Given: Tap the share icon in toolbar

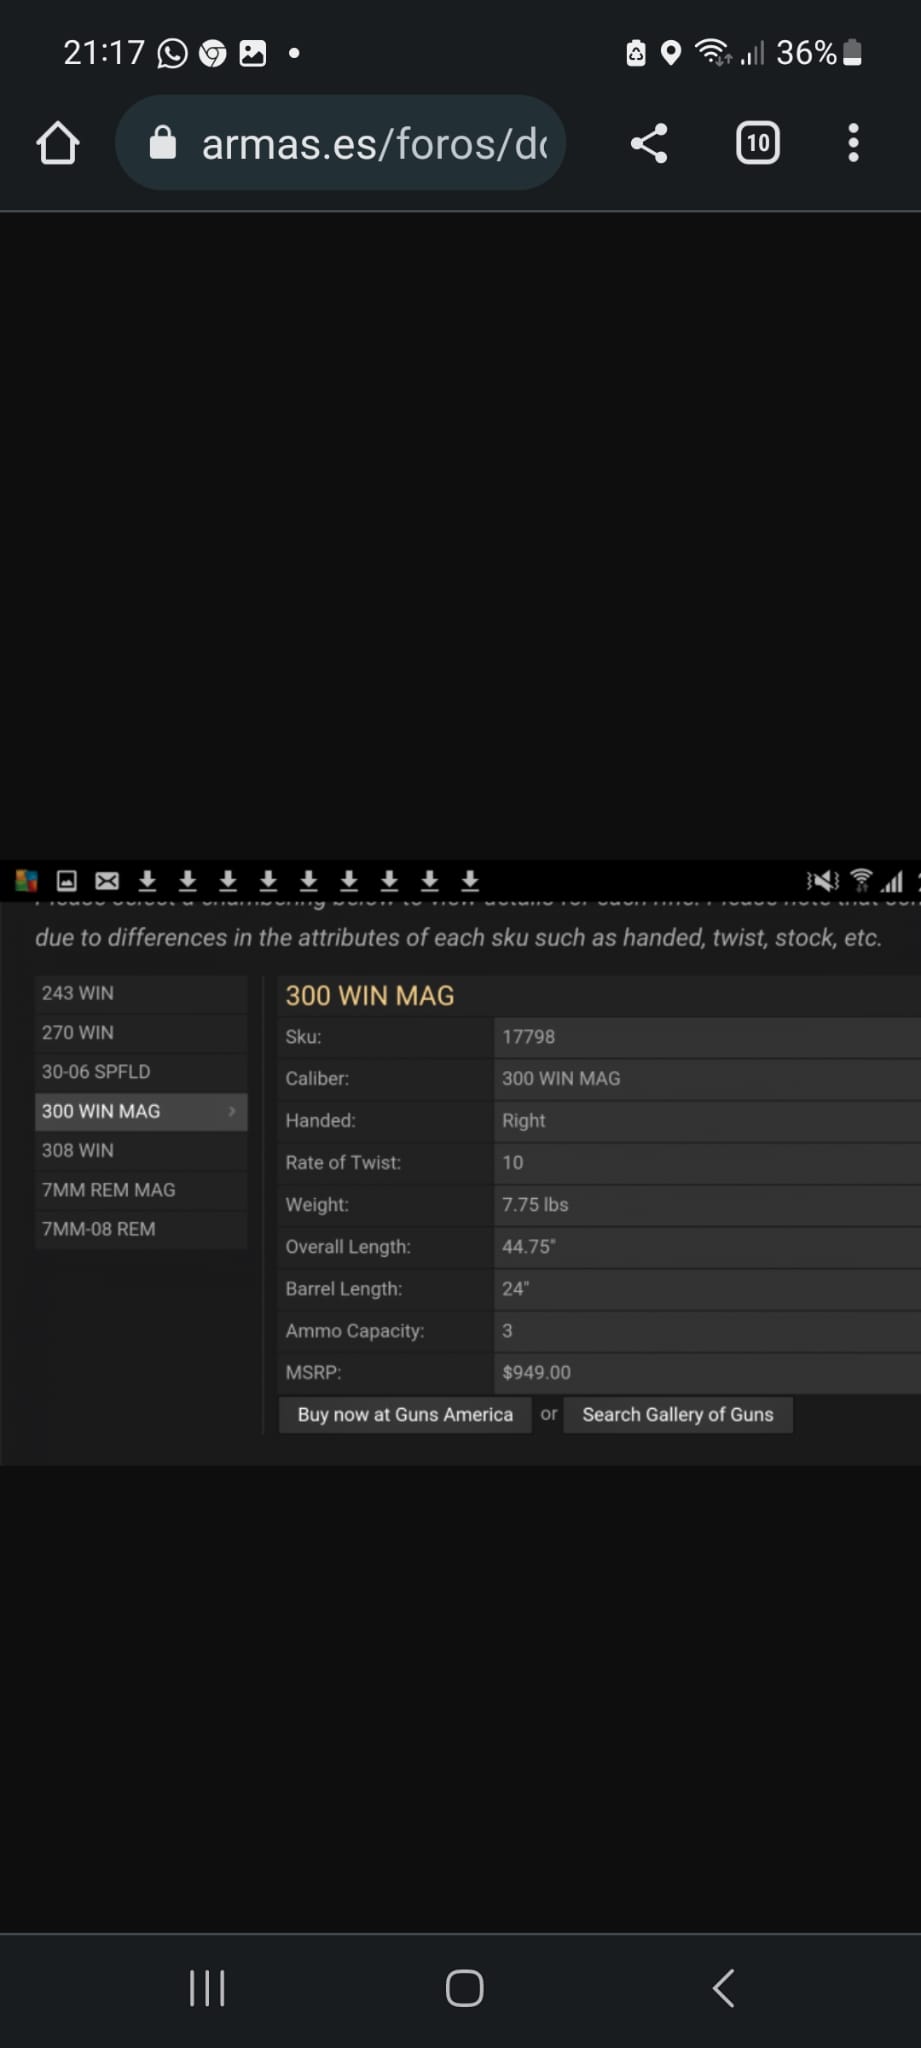Looking at the screenshot, I should 648,143.
